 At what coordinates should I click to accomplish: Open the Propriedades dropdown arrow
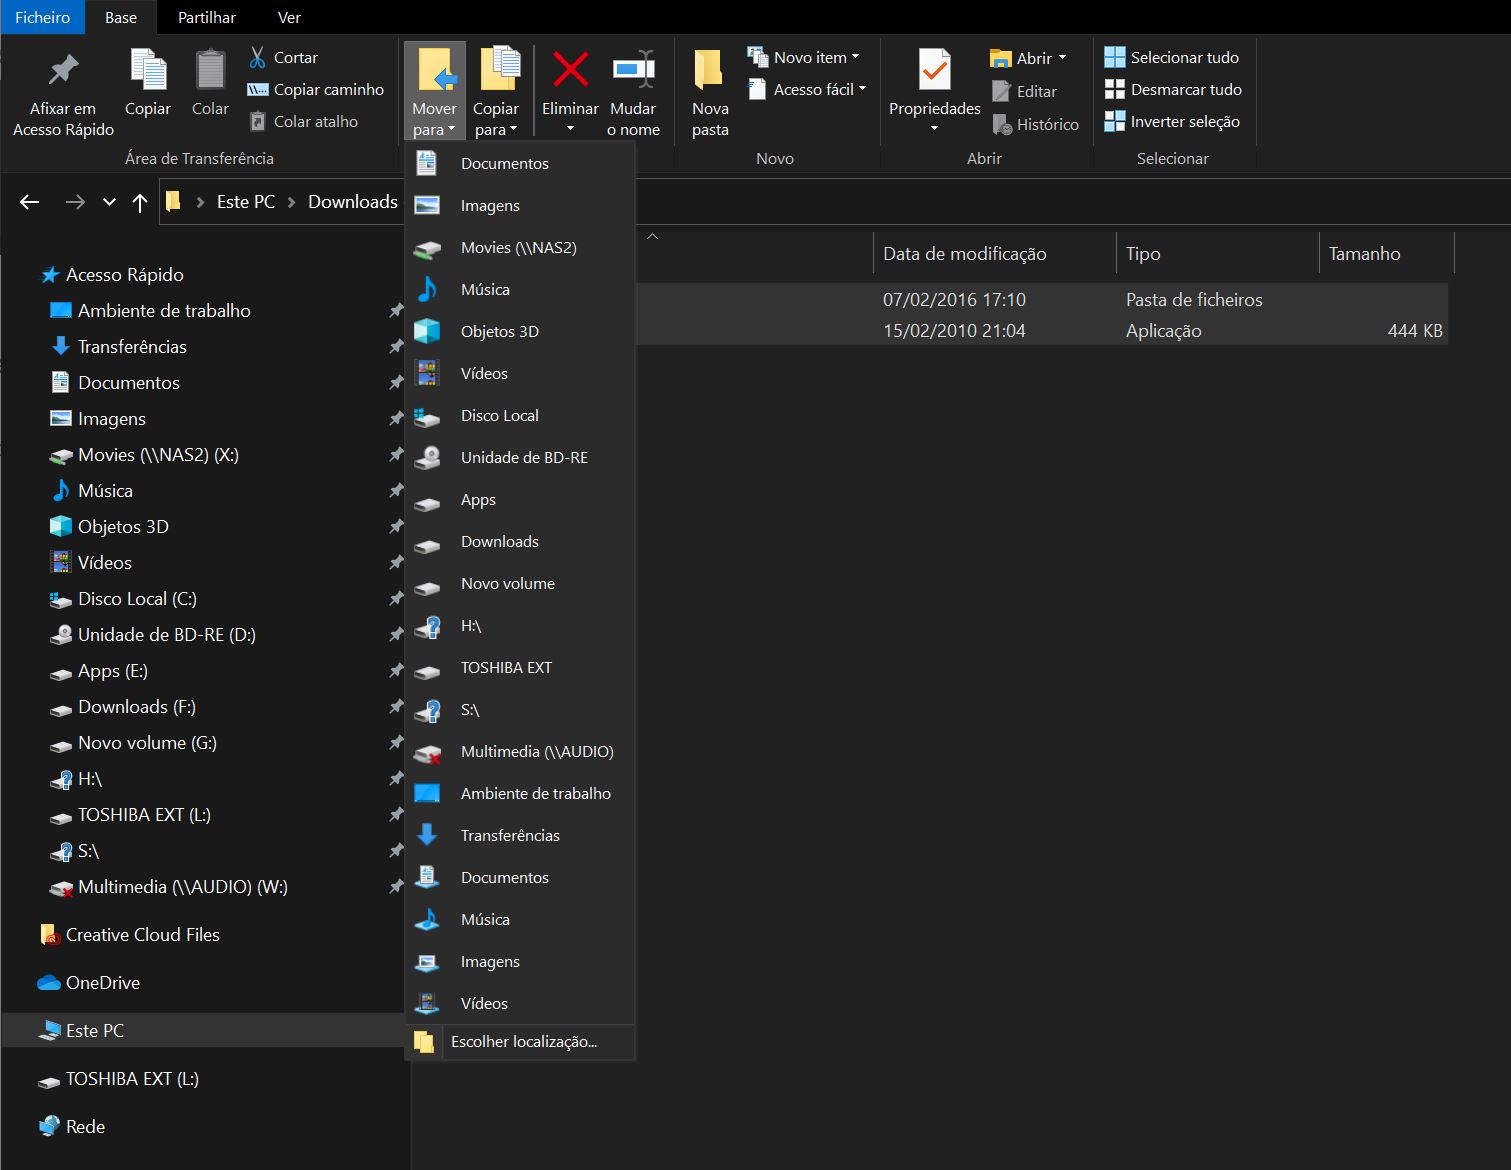coord(935,129)
